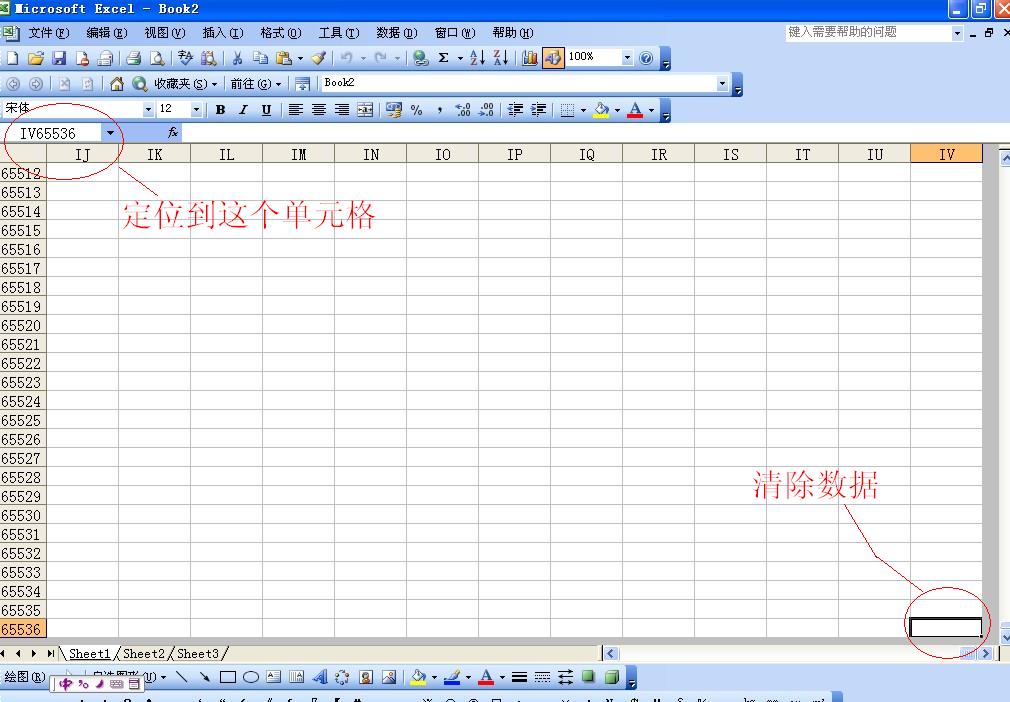Draw an oval shape
The image size is (1010, 702).
coord(251,677)
